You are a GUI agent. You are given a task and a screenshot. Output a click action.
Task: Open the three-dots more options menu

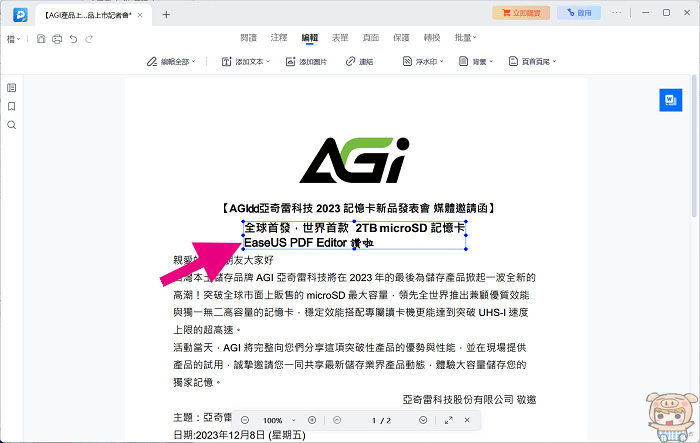click(x=617, y=13)
